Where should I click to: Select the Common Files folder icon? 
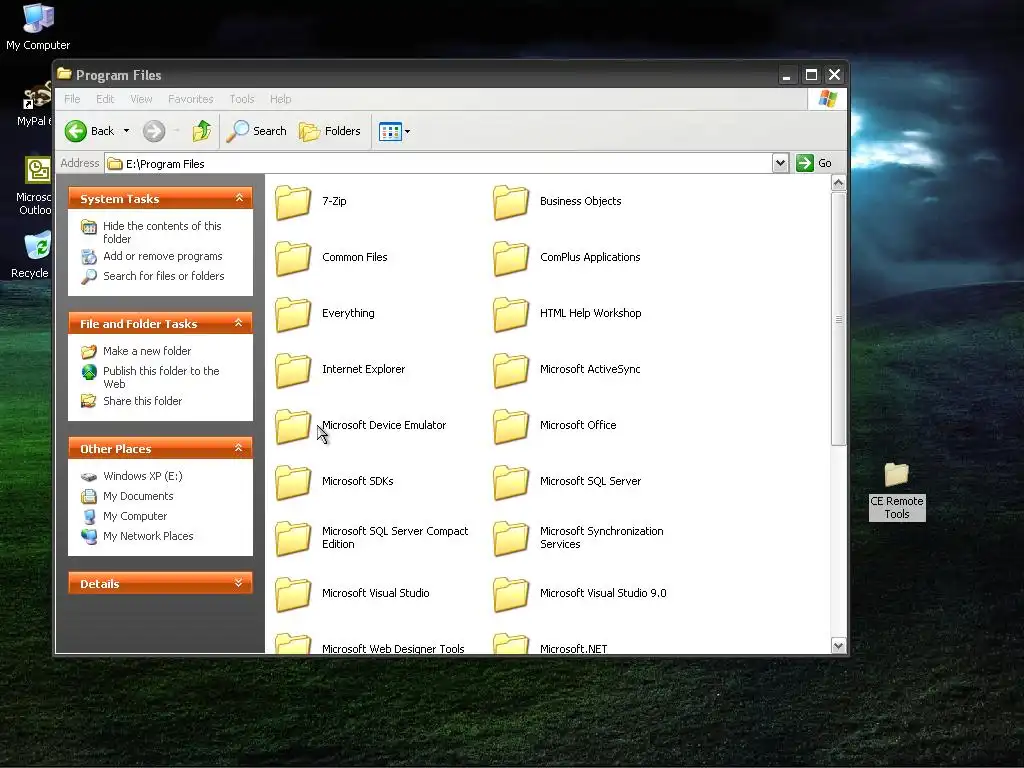click(x=293, y=258)
